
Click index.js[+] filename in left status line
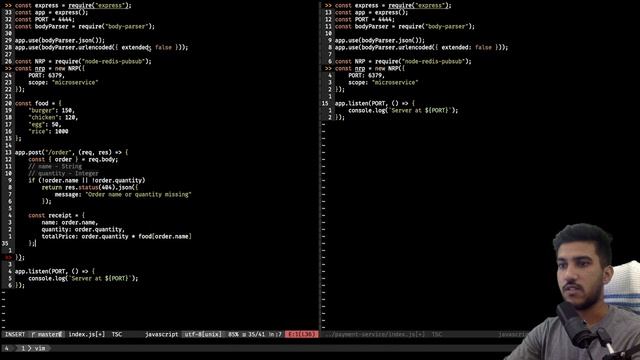[x=87, y=334]
